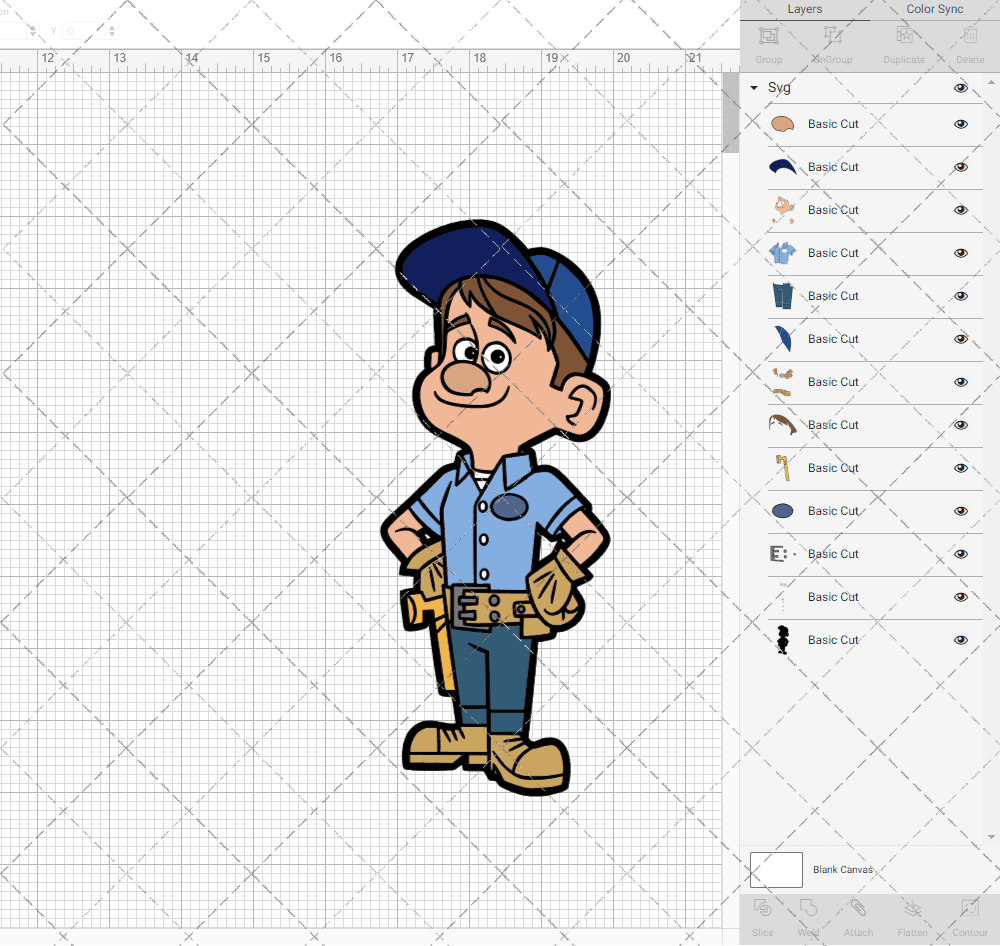1000x946 pixels.
Task: Hide the blue oval badge layer
Action: click(x=961, y=511)
